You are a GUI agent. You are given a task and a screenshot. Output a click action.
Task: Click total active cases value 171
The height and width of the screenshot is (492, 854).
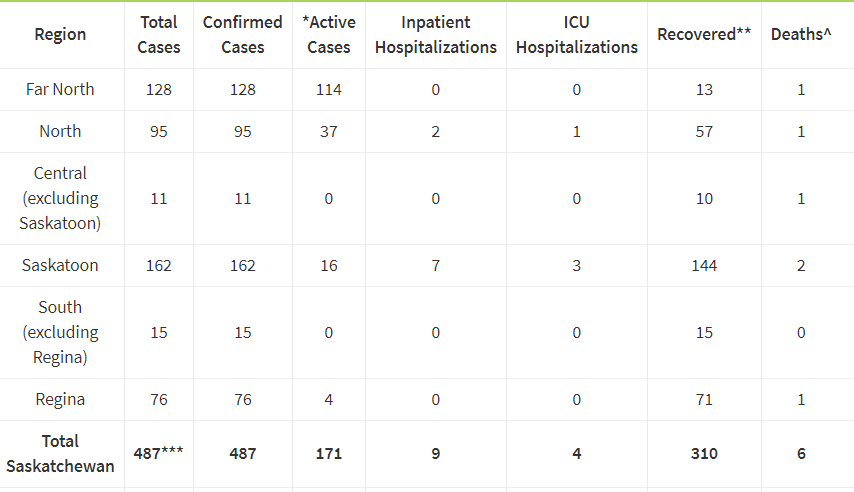[328, 453]
